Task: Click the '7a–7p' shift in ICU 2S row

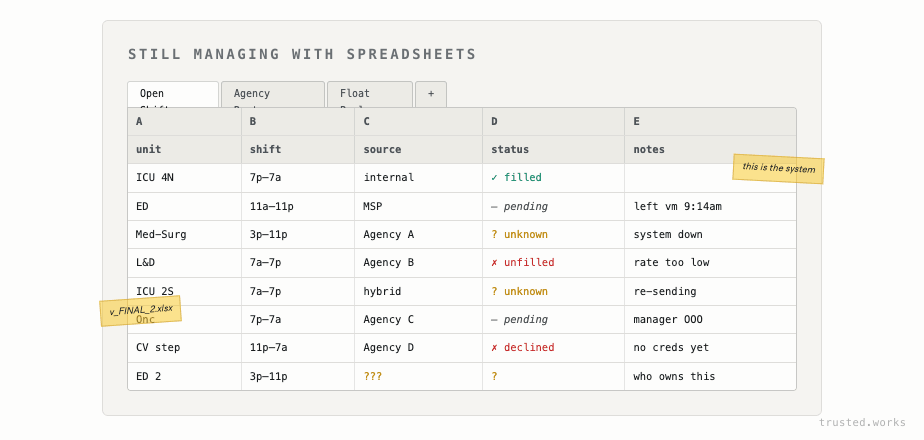Action: (x=298, y=291)
